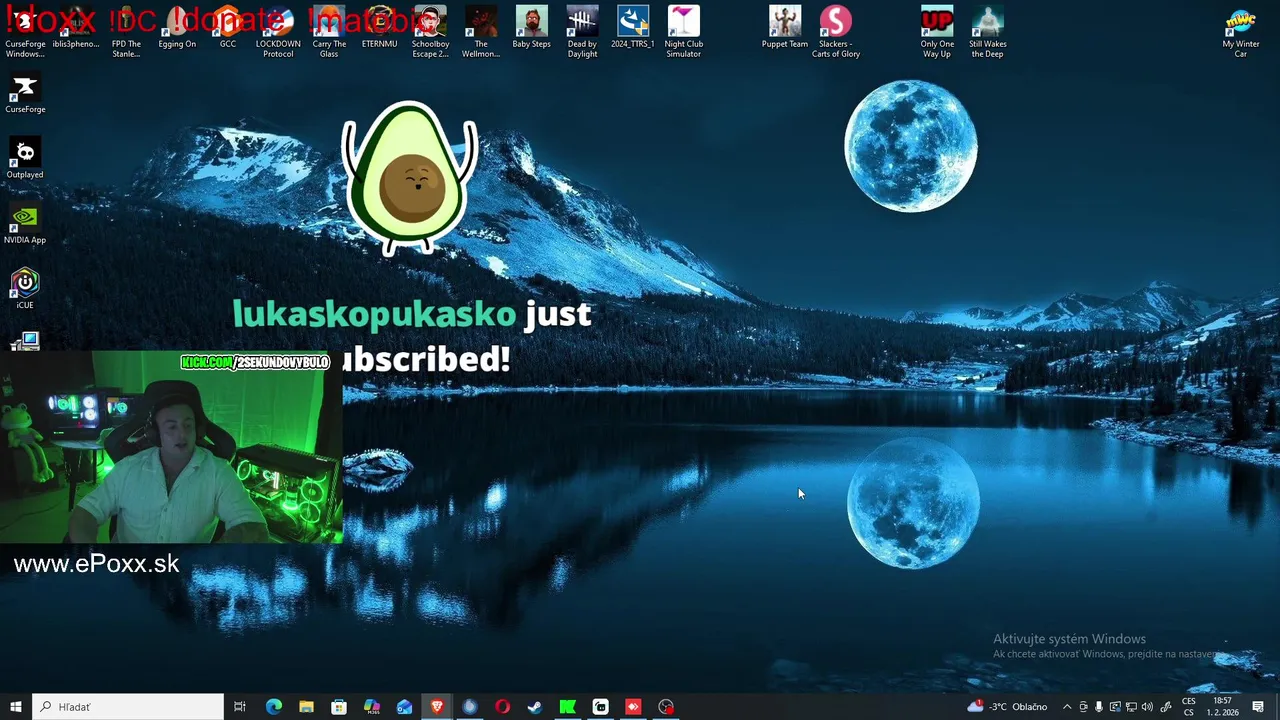Open My Winter Car shortcut
1280x720 pixels.
point(1241,32)
